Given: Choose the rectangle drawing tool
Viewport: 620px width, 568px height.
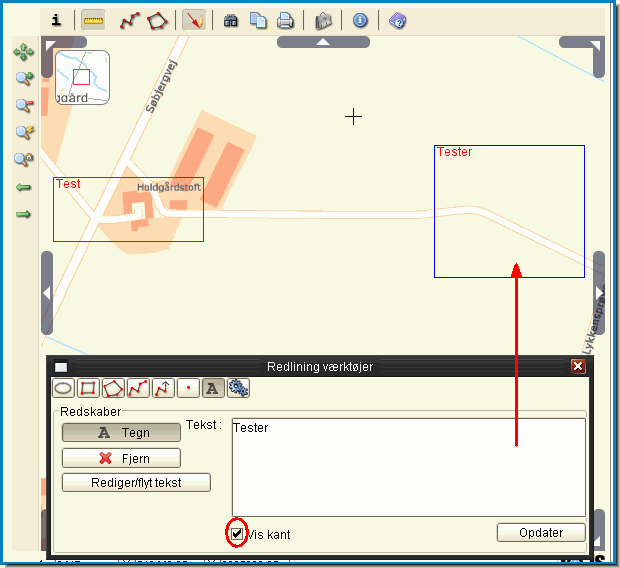Looking at the screenshot, I should click(x=87, y=388).
